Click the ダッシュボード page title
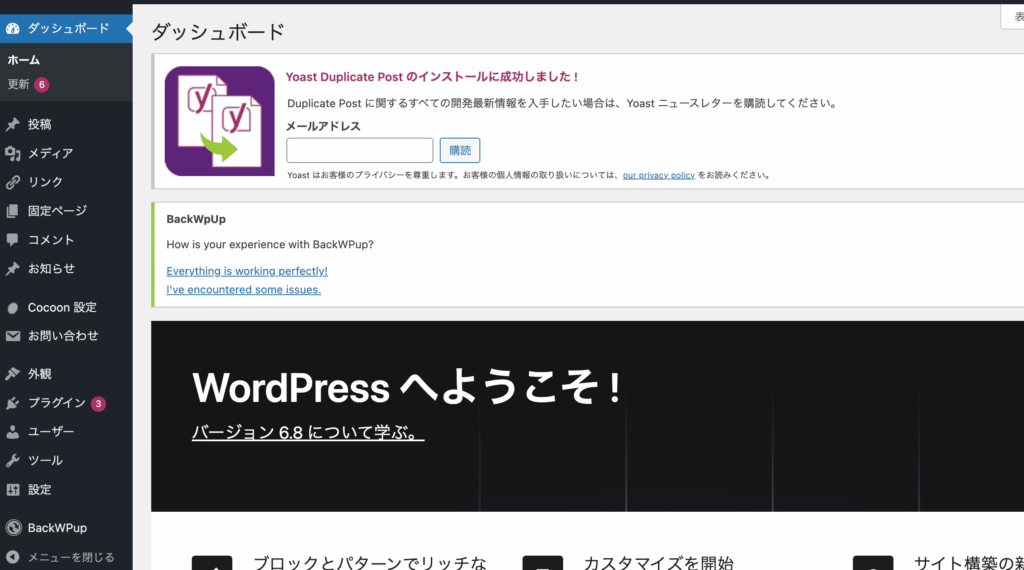This screenshot has width=1024, height=570. click(218, 31)
